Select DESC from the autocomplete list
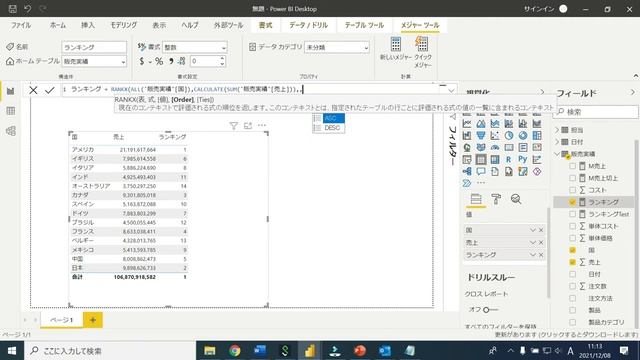This screenshot has height=360, width=640. pyautogui.click(x=329, y=128)
